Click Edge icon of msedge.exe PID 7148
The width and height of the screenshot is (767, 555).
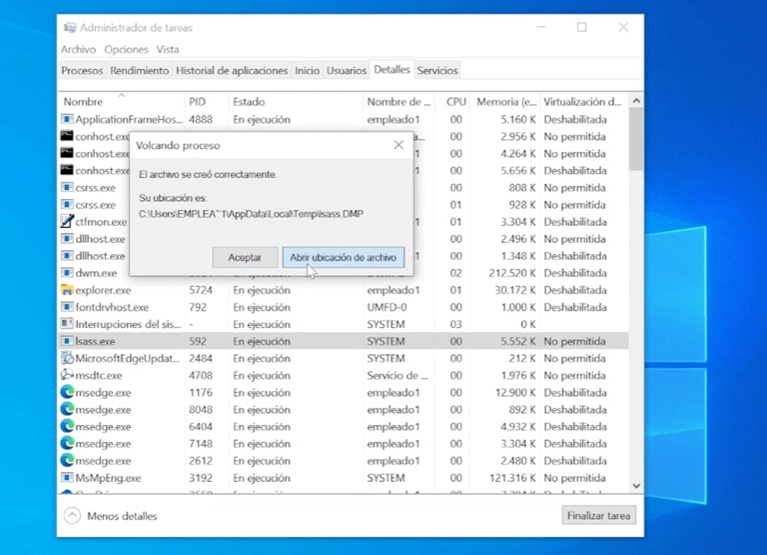pyautogui.click(x=67, y=444)
